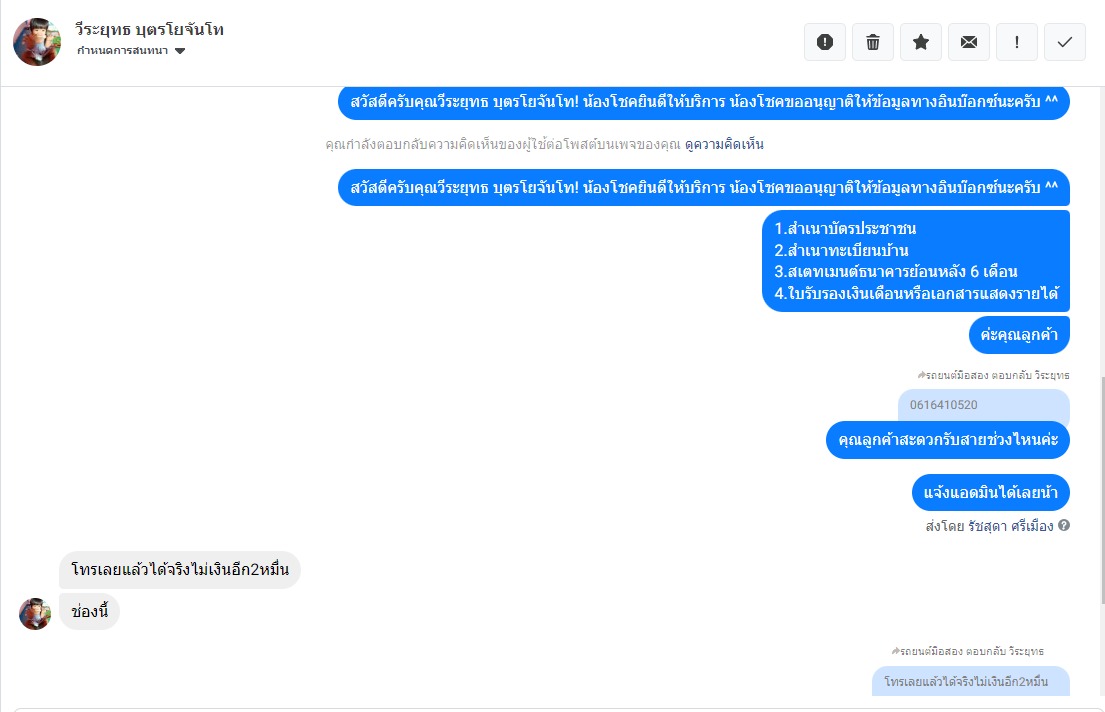The image size is (1105, 712).
Task: Click the spam report exclamation circle icon
Action: coord(825,42)
